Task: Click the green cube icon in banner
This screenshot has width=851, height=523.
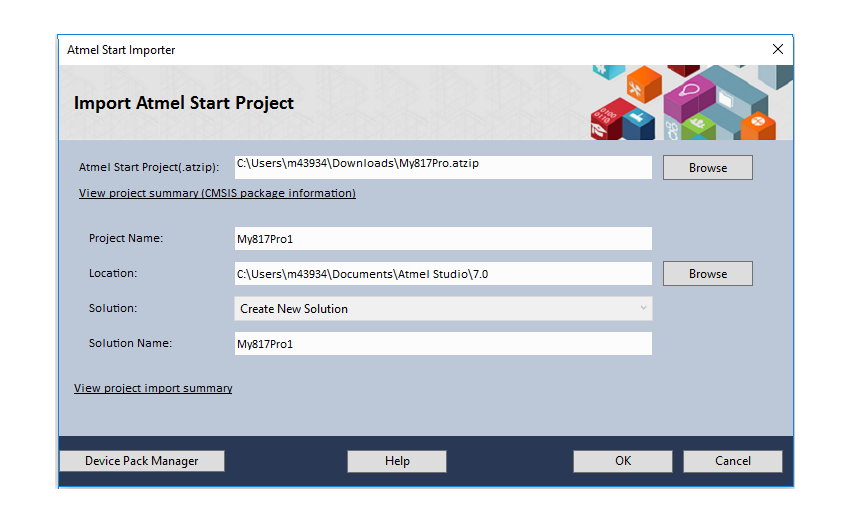Action: [698, 124]
